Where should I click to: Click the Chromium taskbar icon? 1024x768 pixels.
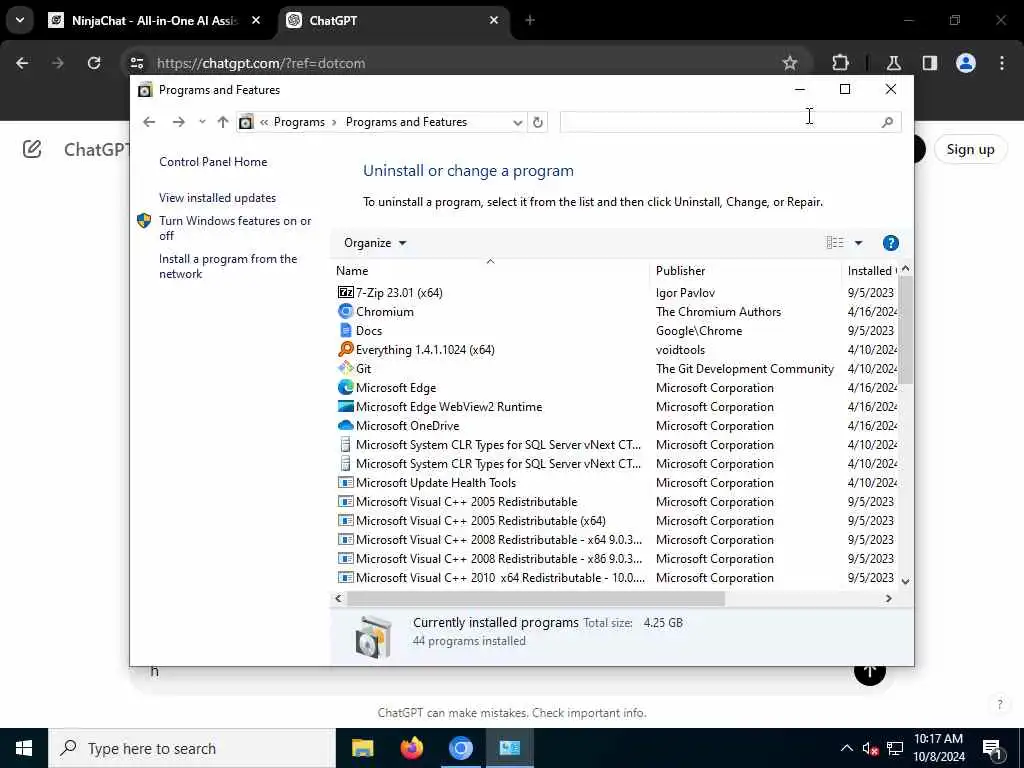(x=460, y=748)
